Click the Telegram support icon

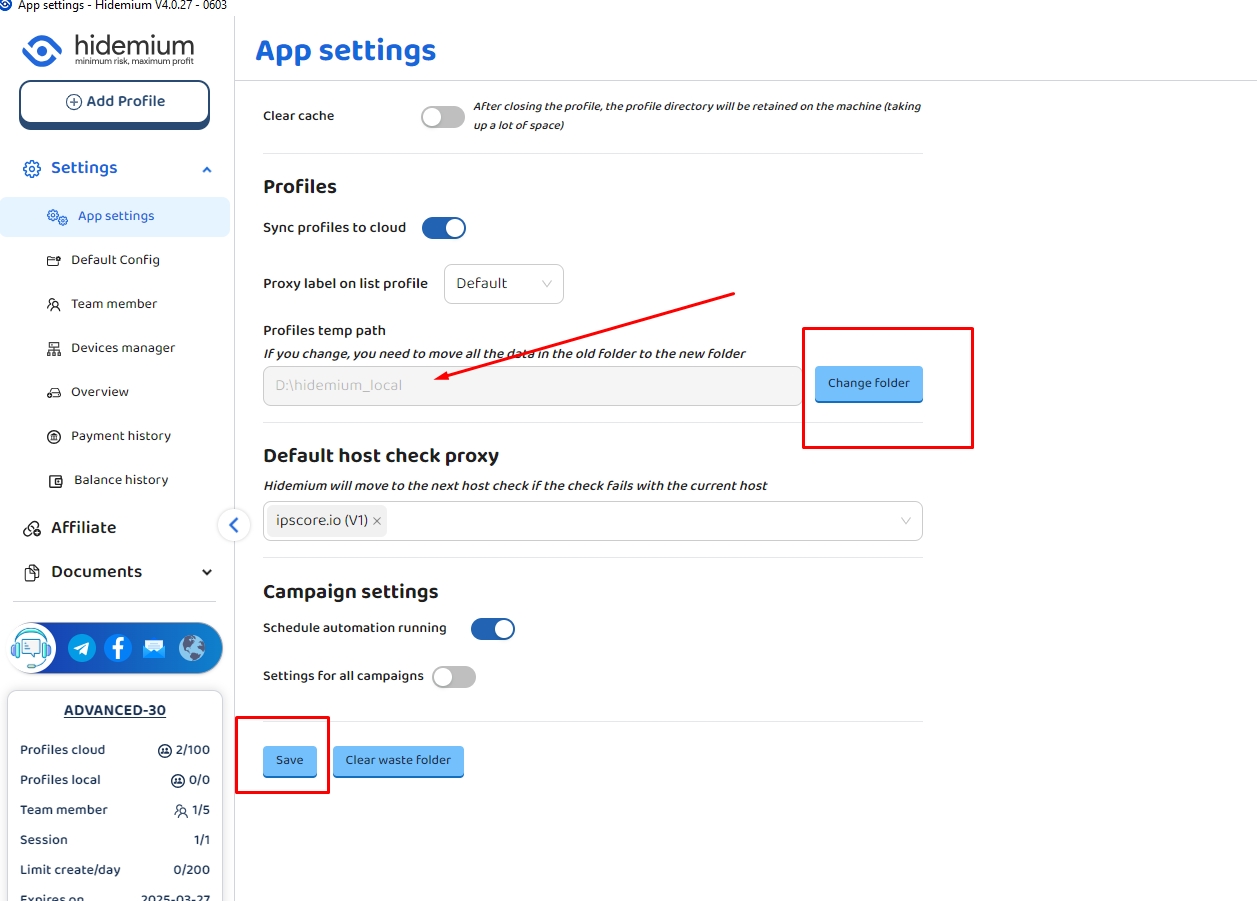[82, 648]
